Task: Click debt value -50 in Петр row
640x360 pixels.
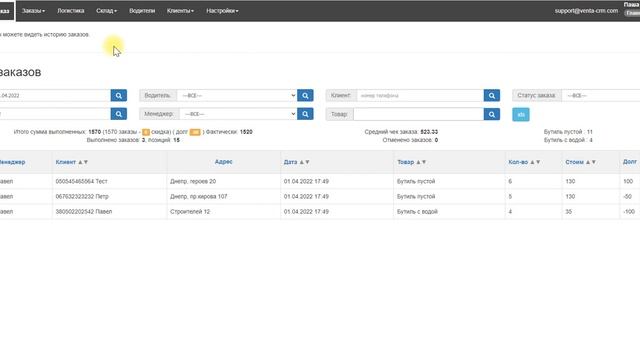Action: pos(627,196)
